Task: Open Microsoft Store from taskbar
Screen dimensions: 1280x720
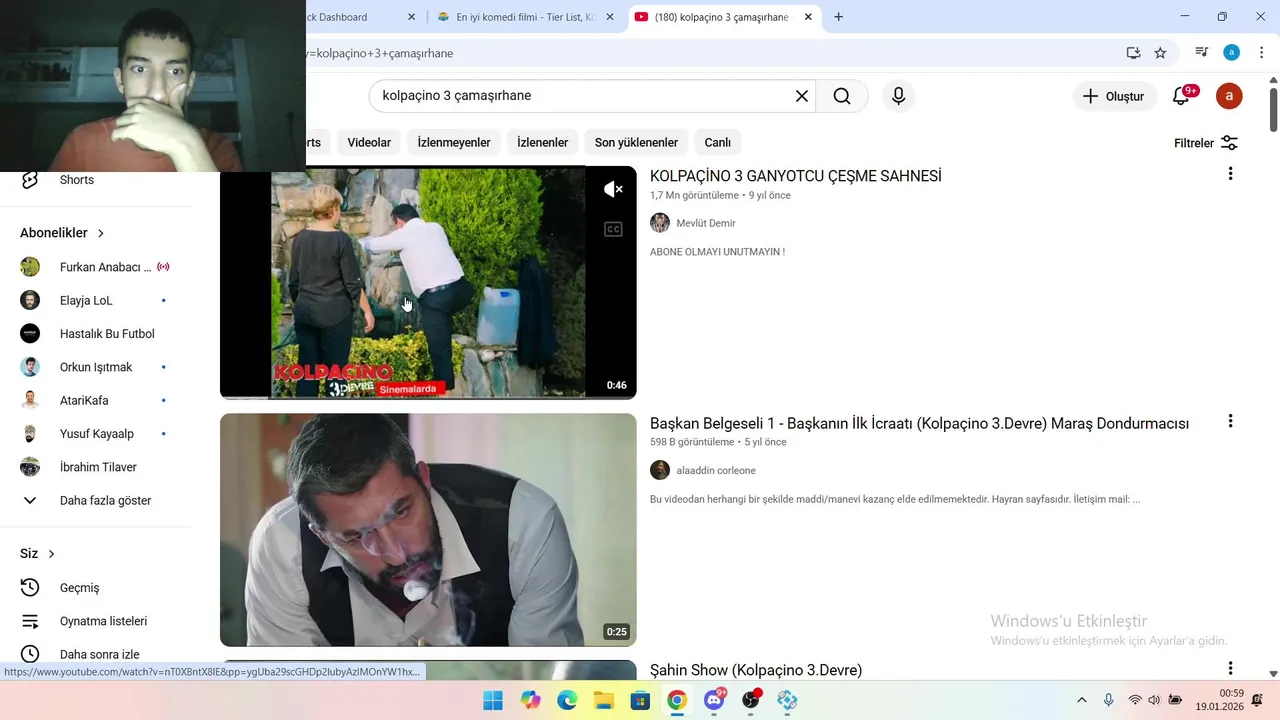Action: [640, 700]
